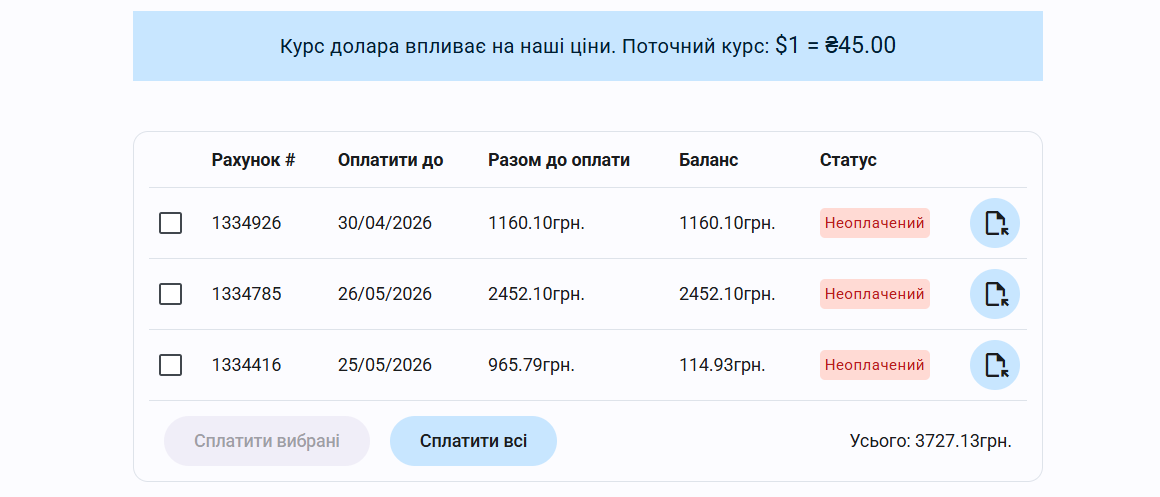The image size is (1160, 497).
Task: Click the "Статус" column header
Action: pyautogui.click(x=848, y=160)
